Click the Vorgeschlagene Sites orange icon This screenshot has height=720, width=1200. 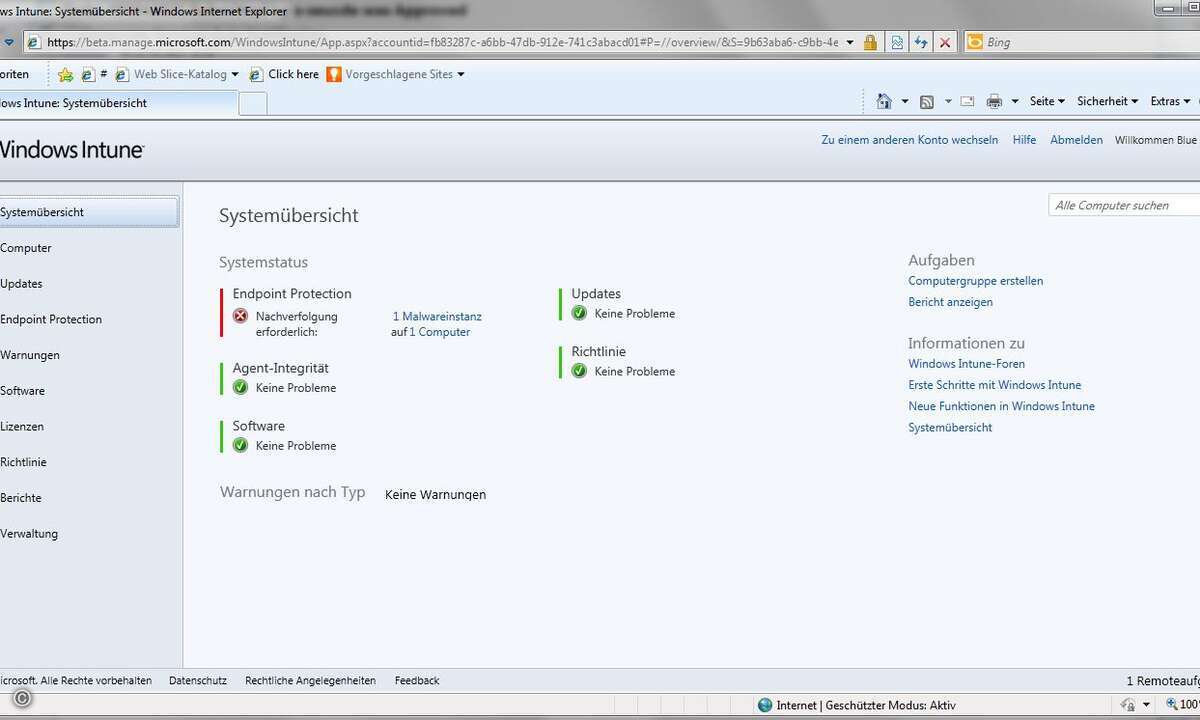(334, 74)
